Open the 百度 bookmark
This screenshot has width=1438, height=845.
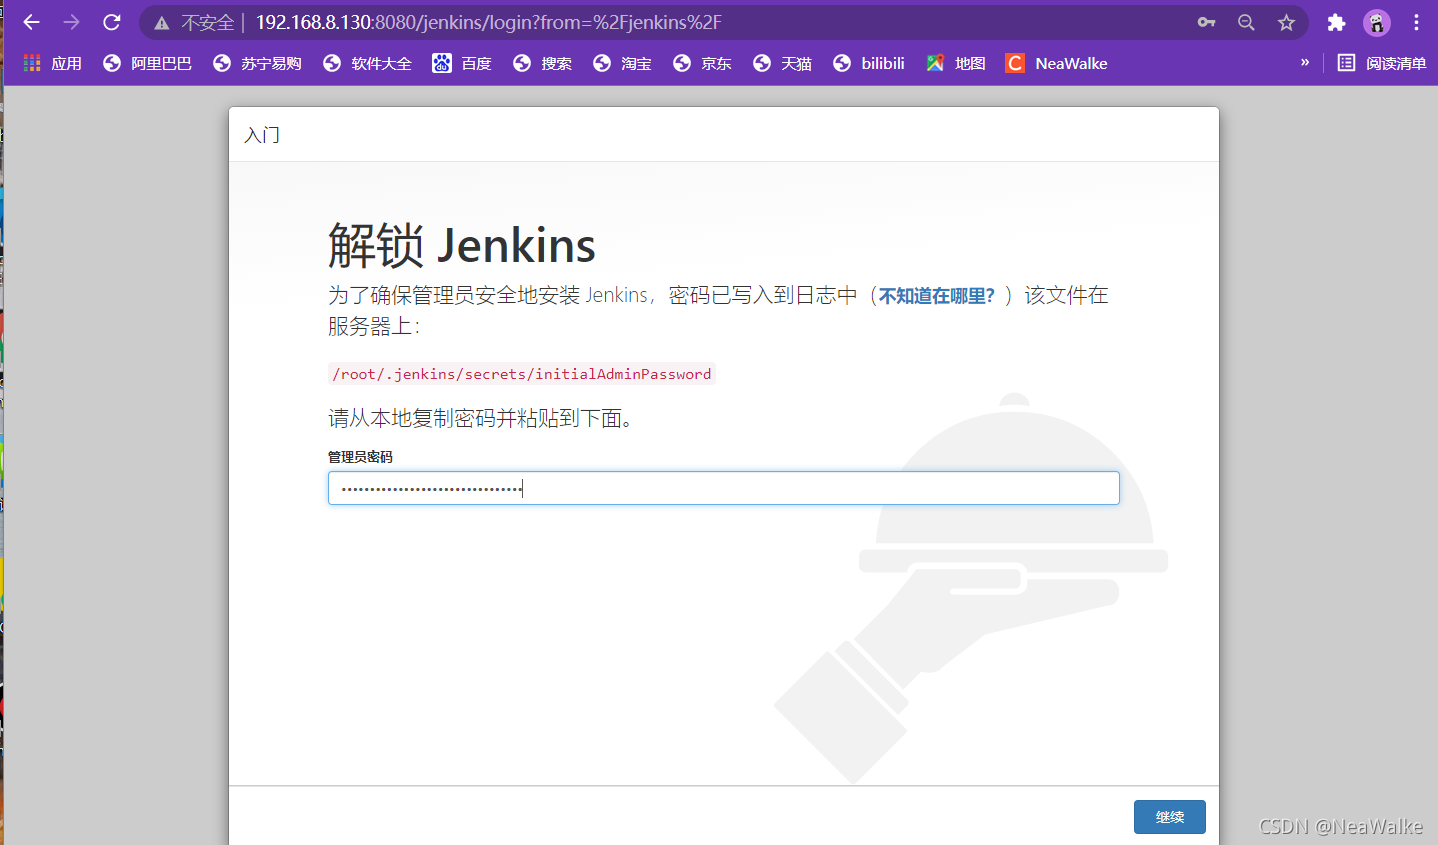[x=462, y=63]
